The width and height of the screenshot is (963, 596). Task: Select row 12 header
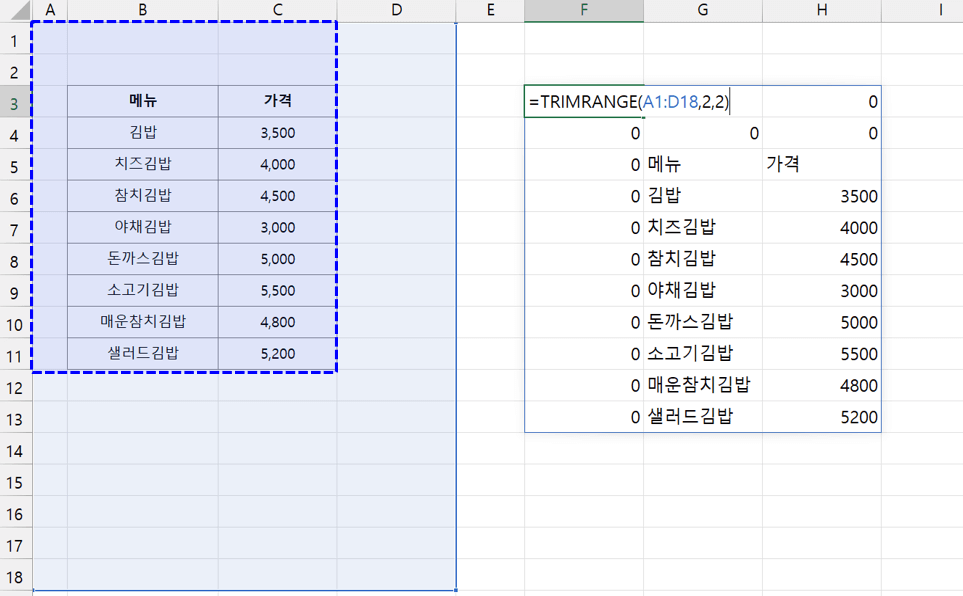click(x=15, y=388)
